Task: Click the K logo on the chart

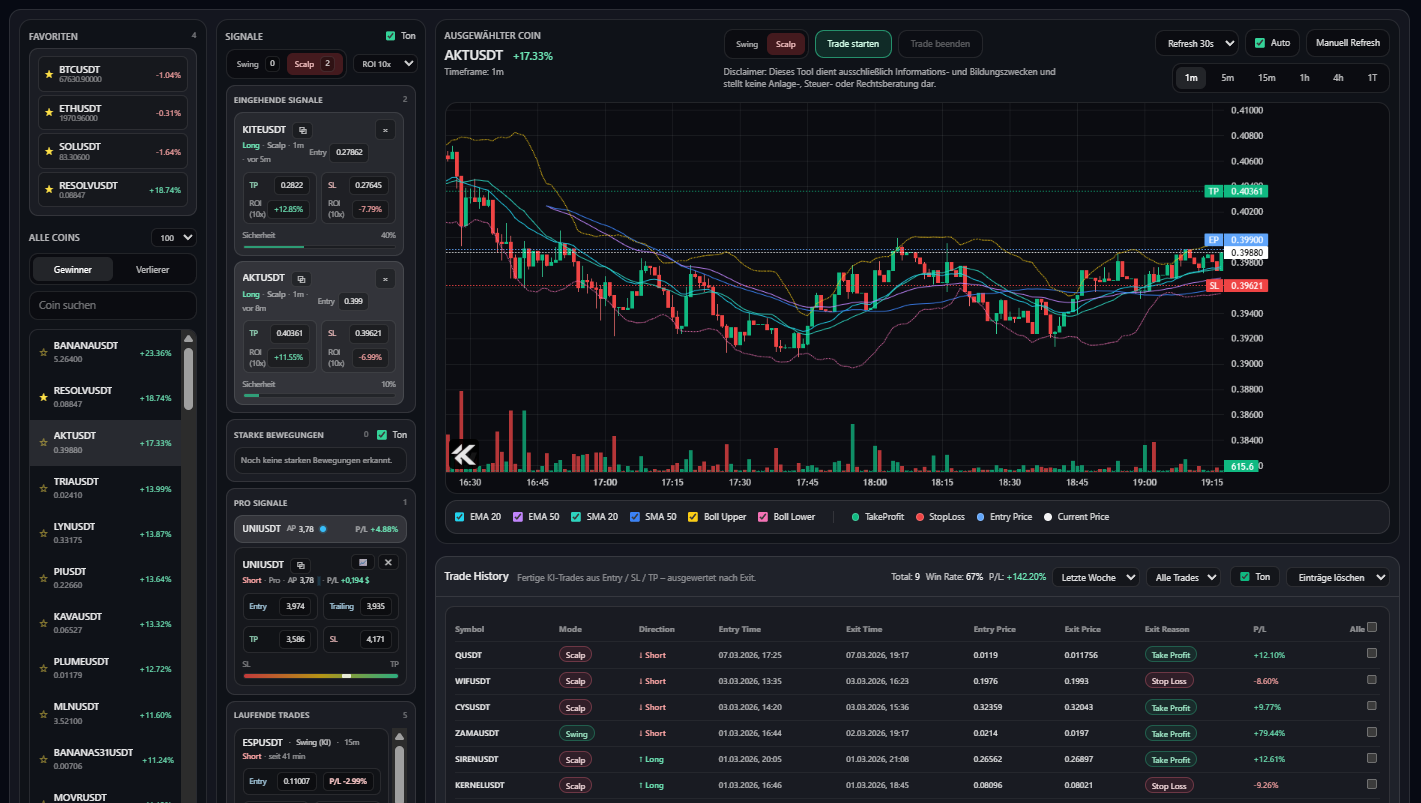Action: pos(463,454)
